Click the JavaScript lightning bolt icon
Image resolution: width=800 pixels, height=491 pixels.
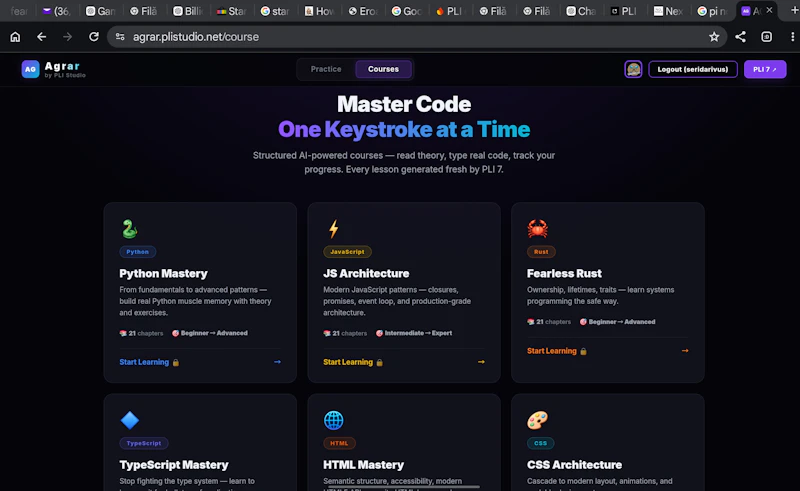tap(334, 229)
